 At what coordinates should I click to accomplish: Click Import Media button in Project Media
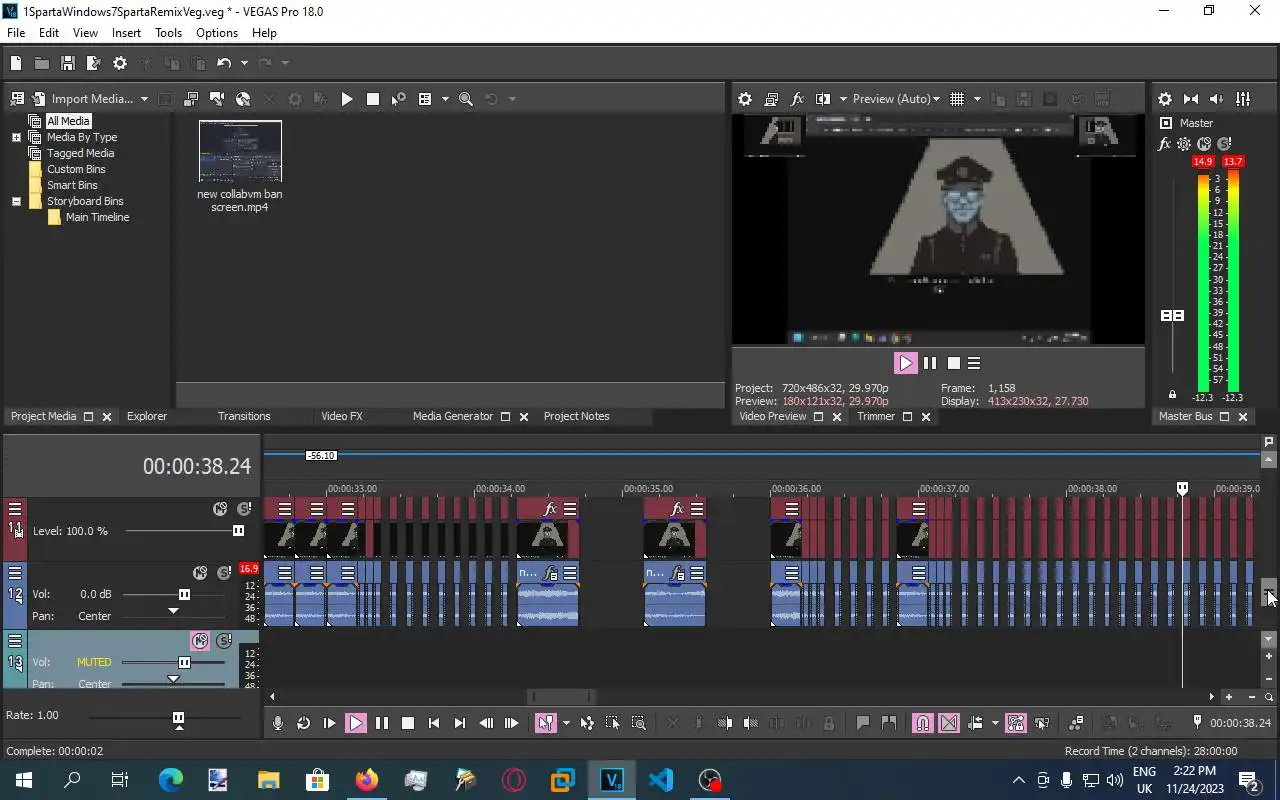click(83, 99)
